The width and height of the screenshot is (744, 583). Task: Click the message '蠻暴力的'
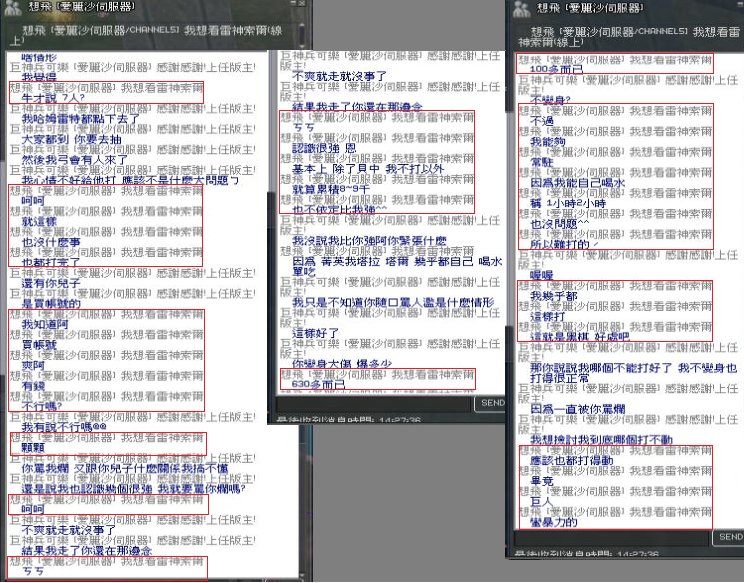(554, 522)
